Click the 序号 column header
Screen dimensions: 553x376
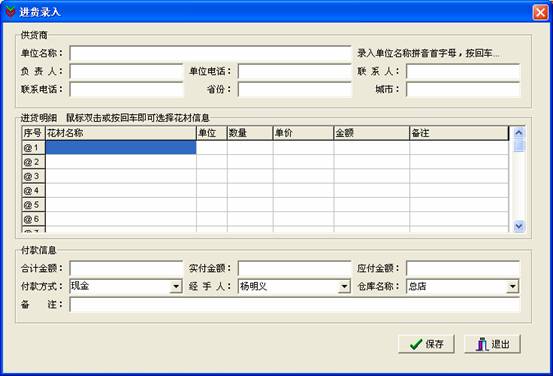pyautogui.click(x=33, y=133)
